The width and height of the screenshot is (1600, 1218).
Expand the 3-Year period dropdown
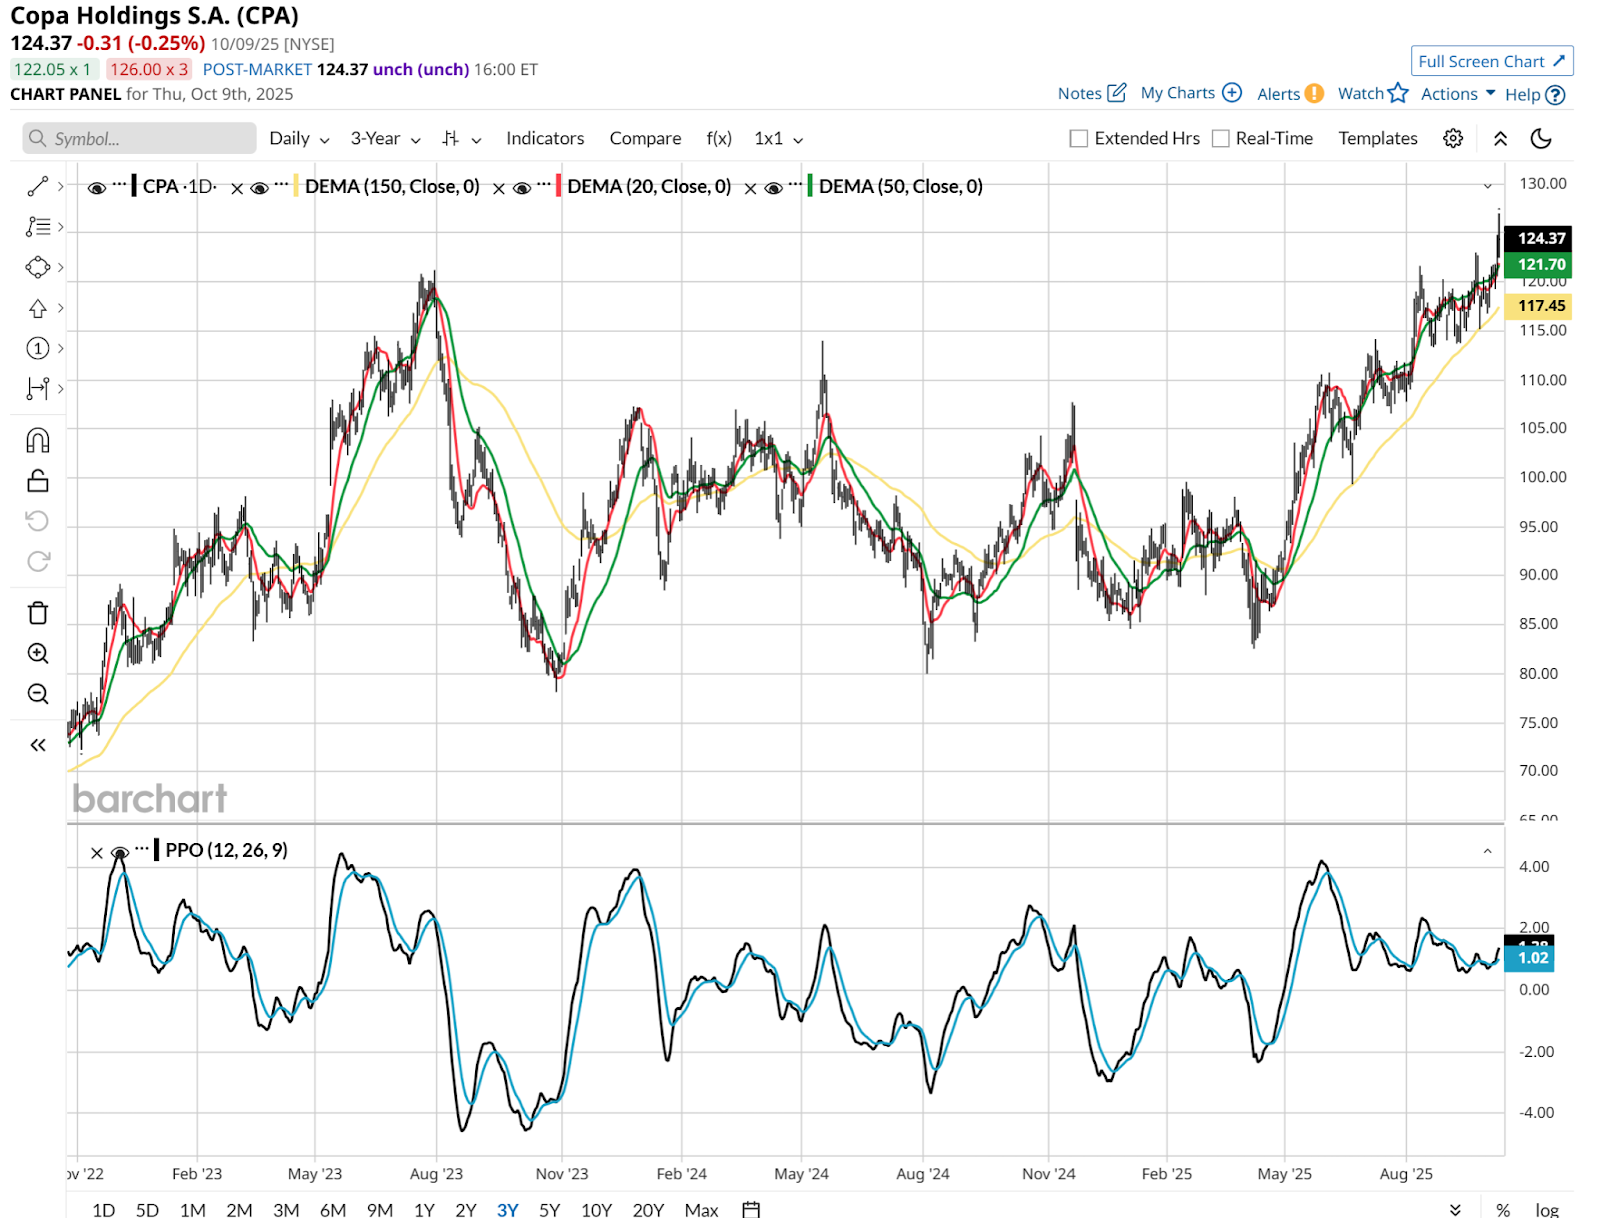pyautogui.click(x=385, y=138)
